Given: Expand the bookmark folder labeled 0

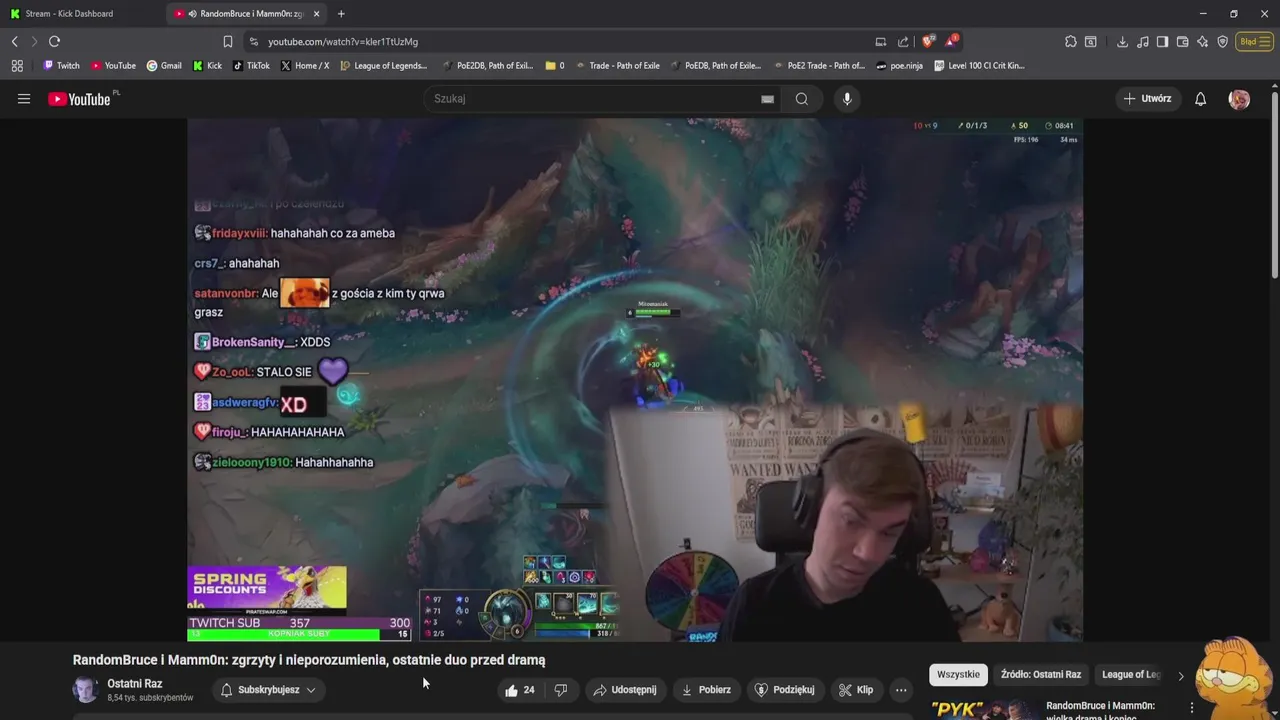Looking at the screenshot, I should click(555, 66).
